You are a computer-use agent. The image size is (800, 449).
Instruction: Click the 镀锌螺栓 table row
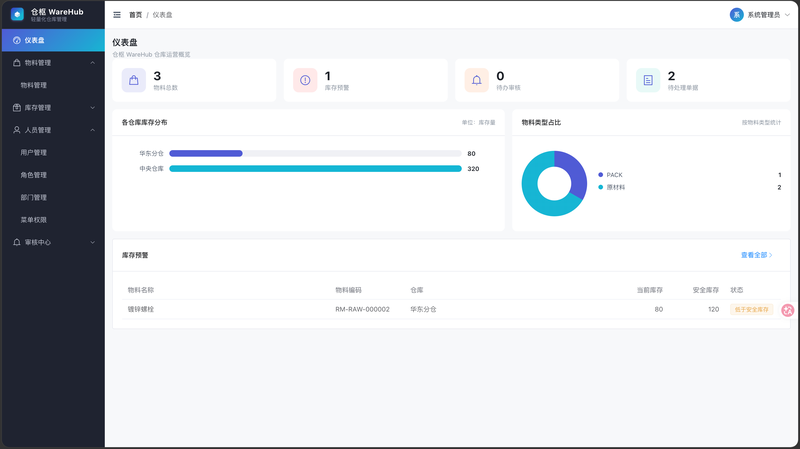tap(451, 309)
